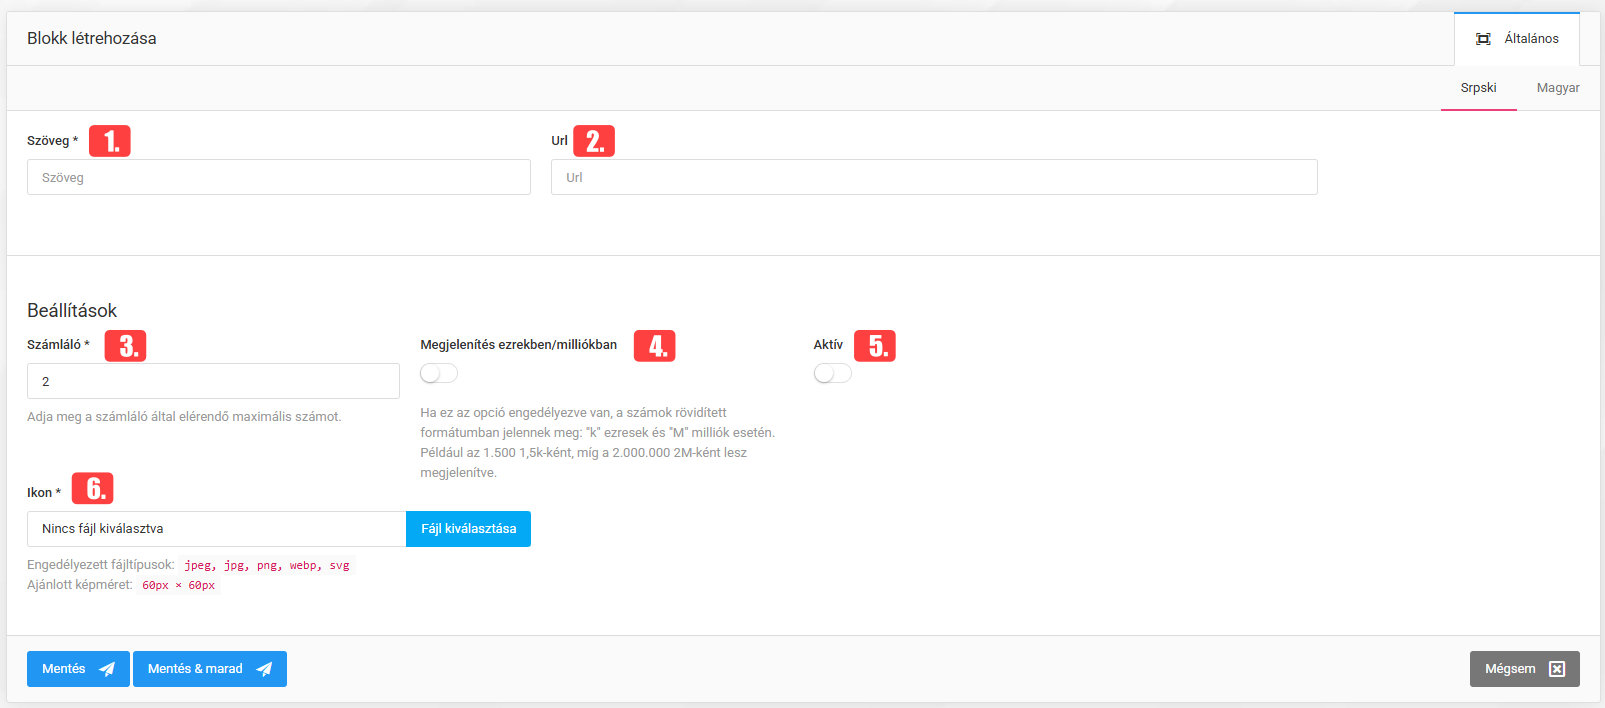Click the 'Nincs fájl kiválasztva' file field
Image resolution: width=1605 pixels, height=708 pixels.
pos(216,529)
